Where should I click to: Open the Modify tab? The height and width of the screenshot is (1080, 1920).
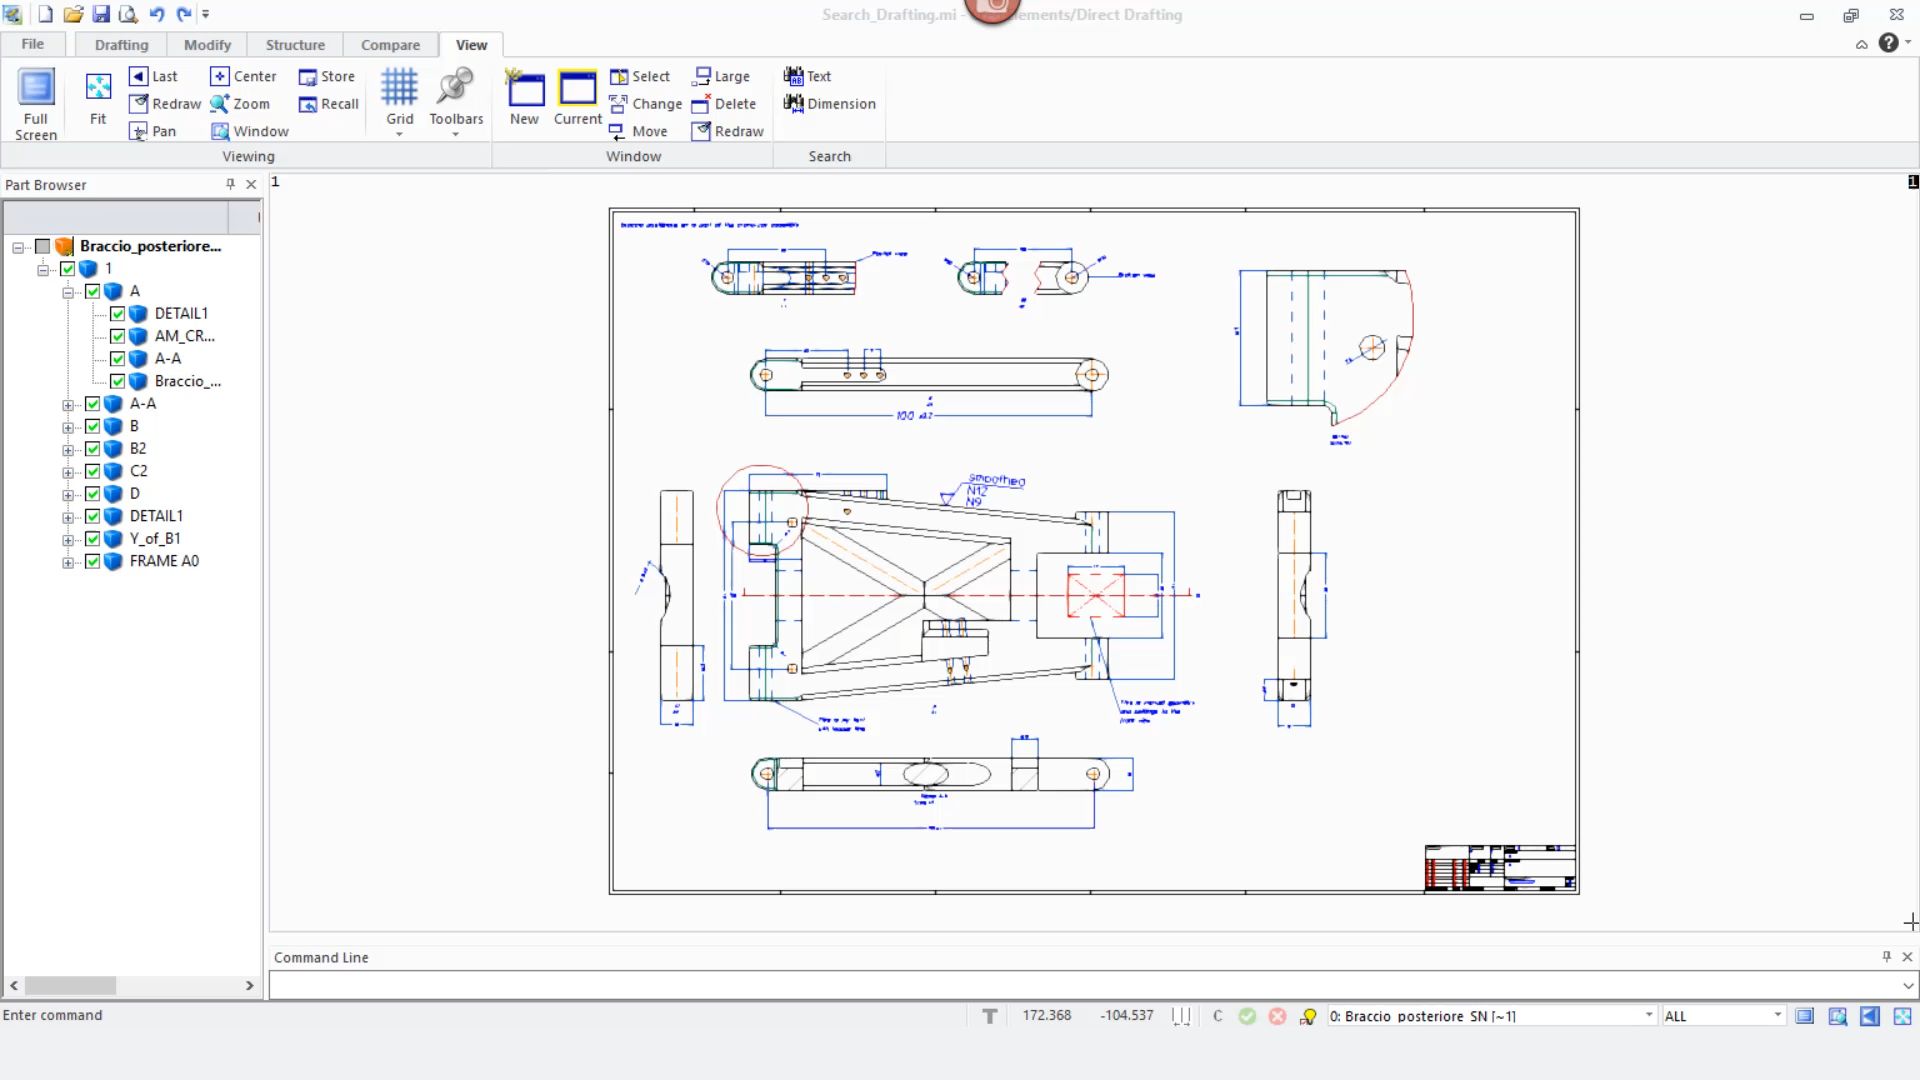pos(207,45)
